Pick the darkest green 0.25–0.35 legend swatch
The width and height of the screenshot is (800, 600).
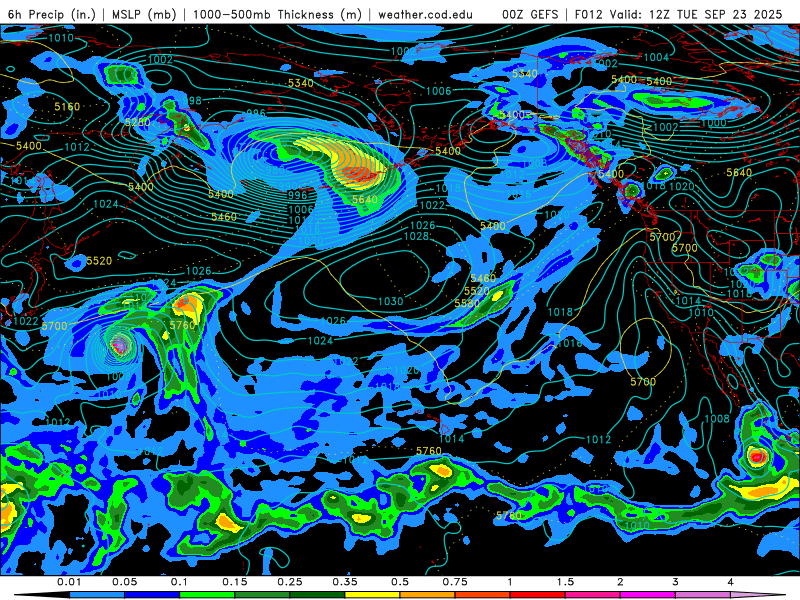(x=317, y=595)
